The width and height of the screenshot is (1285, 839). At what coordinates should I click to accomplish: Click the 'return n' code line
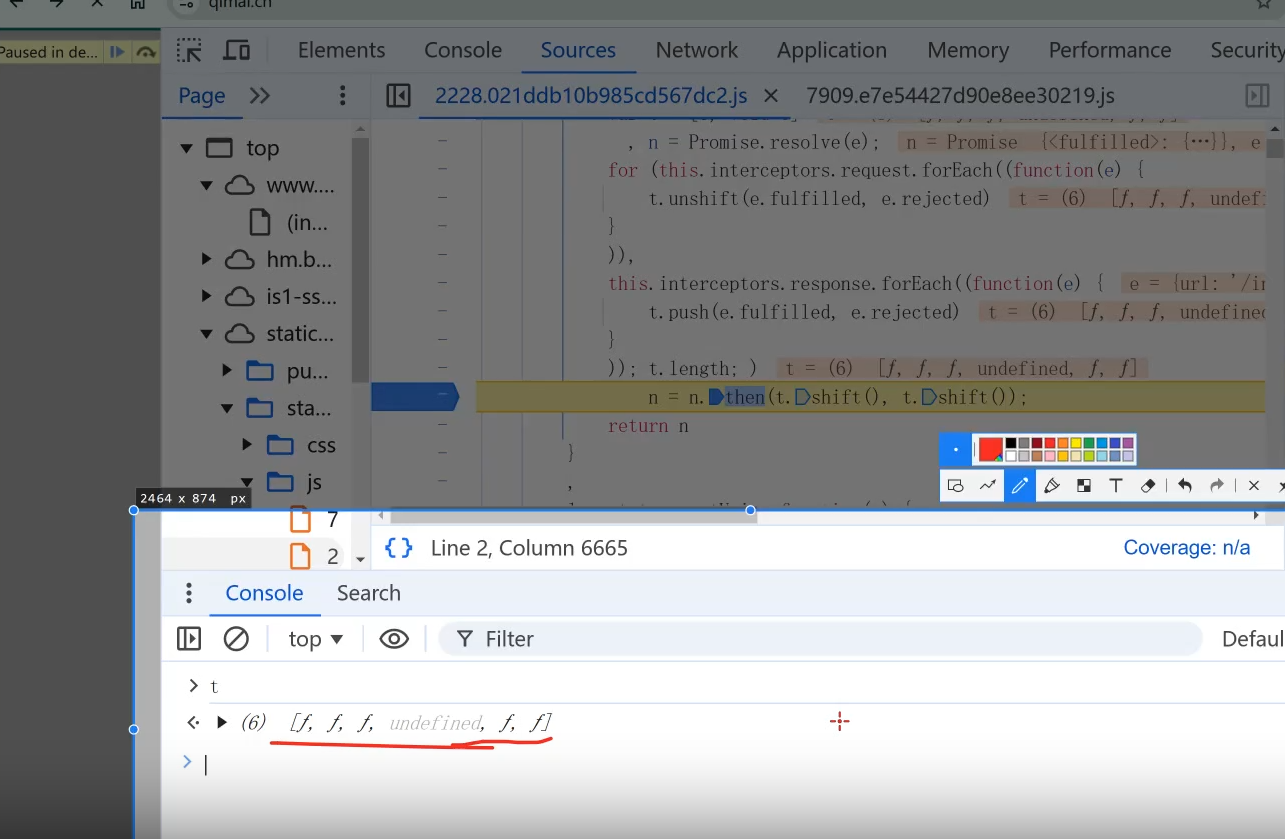coord(648,426)
